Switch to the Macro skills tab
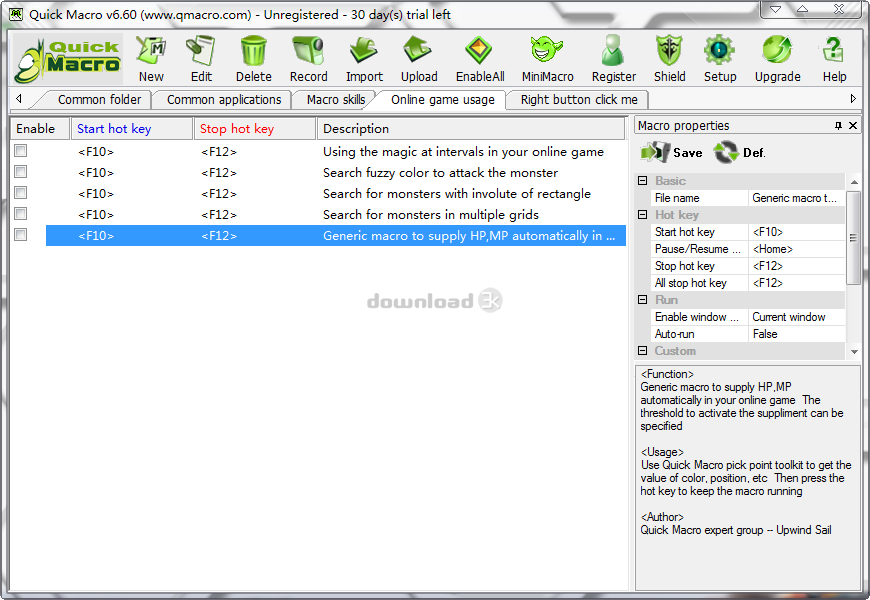 click(334, 99)
